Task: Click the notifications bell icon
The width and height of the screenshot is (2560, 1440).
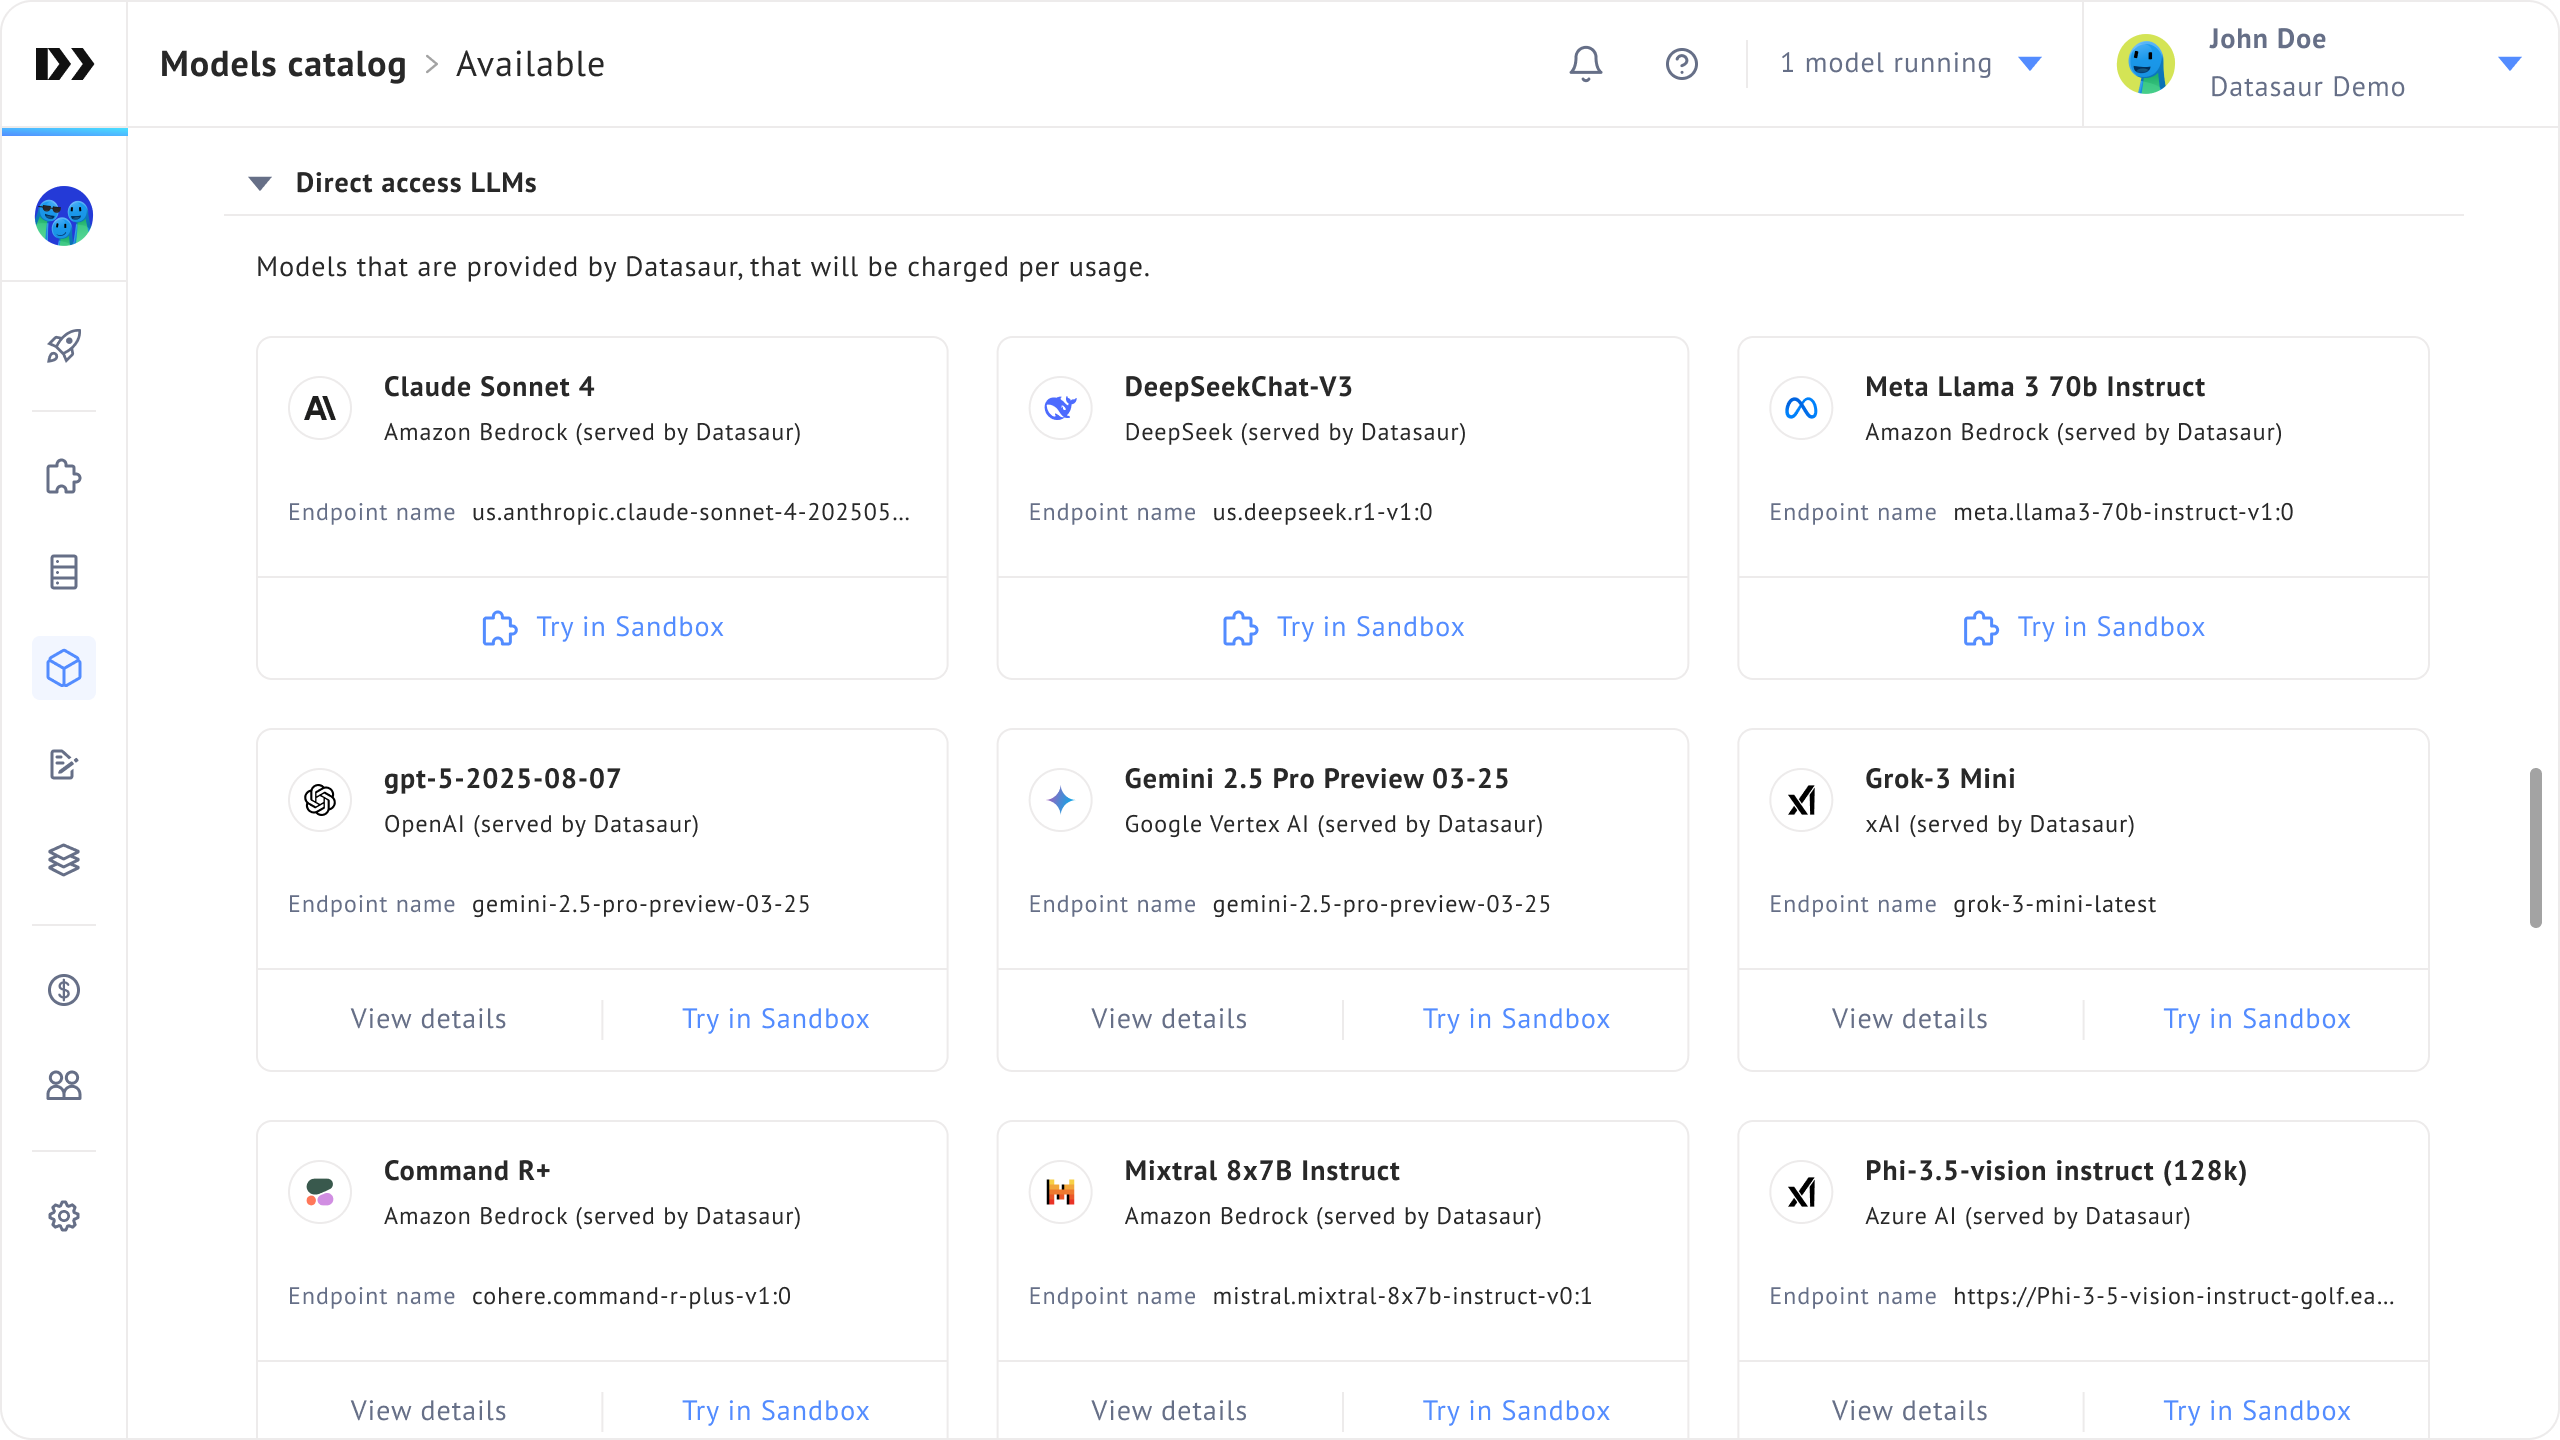Action: pos(1585,64)
